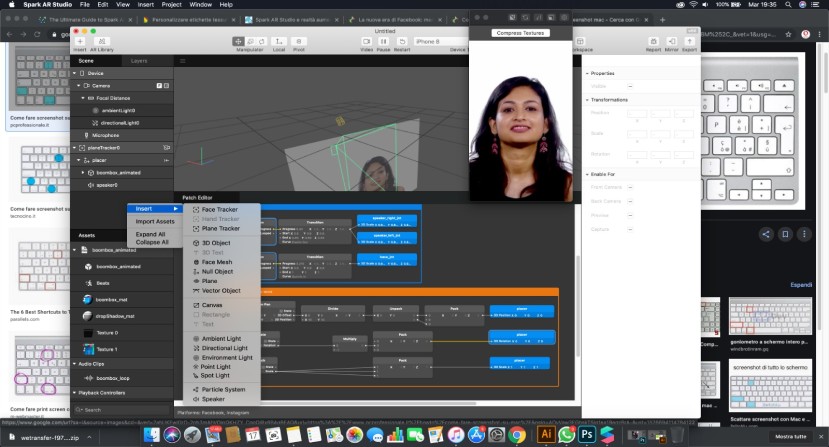Open new Chrome tab with plus button

click(662, 20)
